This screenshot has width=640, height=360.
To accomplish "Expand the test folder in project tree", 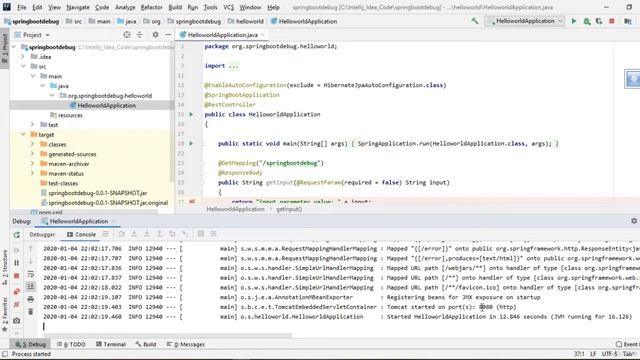I will pos(33,124).
